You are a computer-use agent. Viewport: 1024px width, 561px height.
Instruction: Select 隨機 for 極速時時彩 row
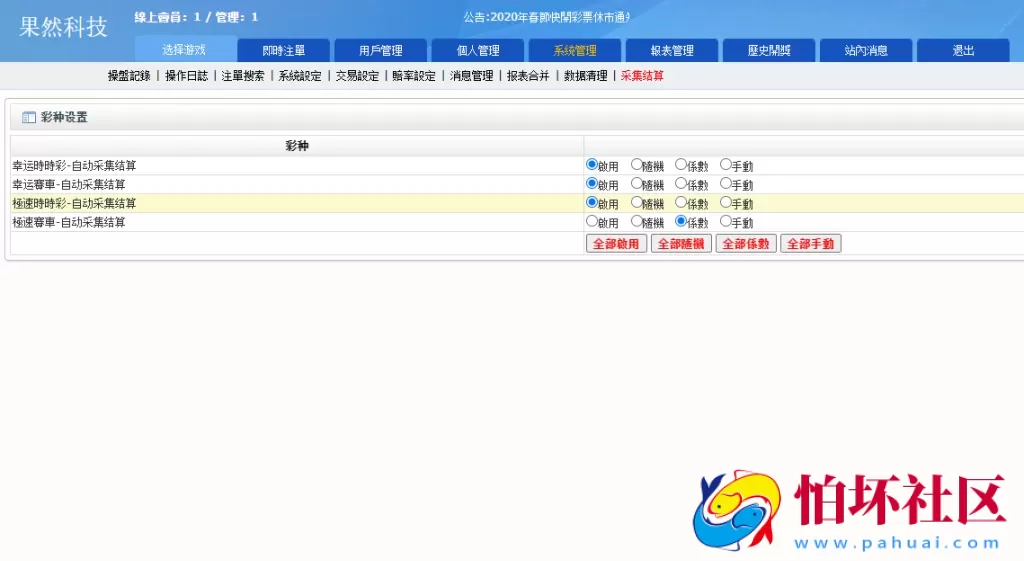tap(637, 202)
